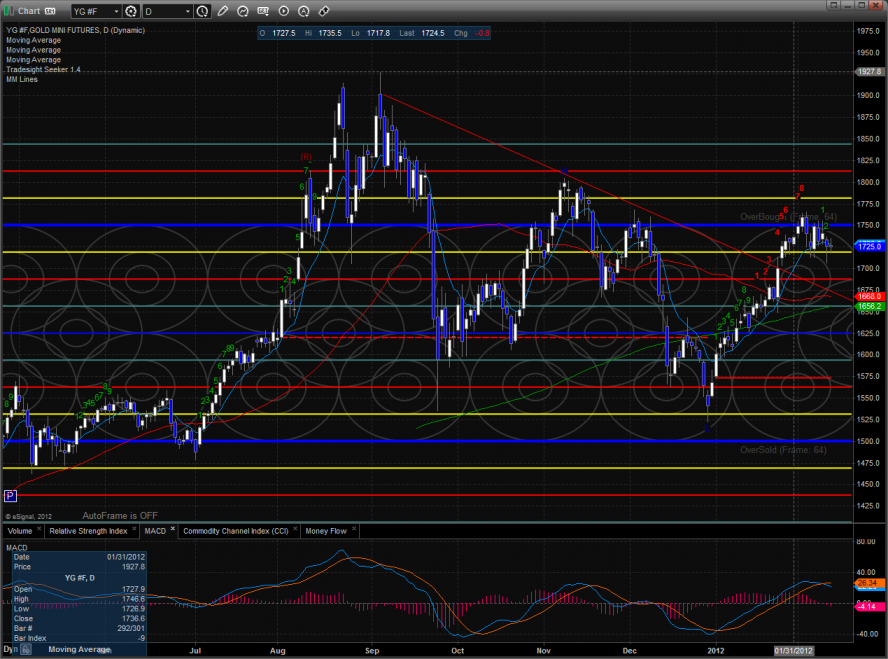The image size is (888, 659).
Task: Toggle the Dyn scaling button at bottom left
Action: coord(8,649)
